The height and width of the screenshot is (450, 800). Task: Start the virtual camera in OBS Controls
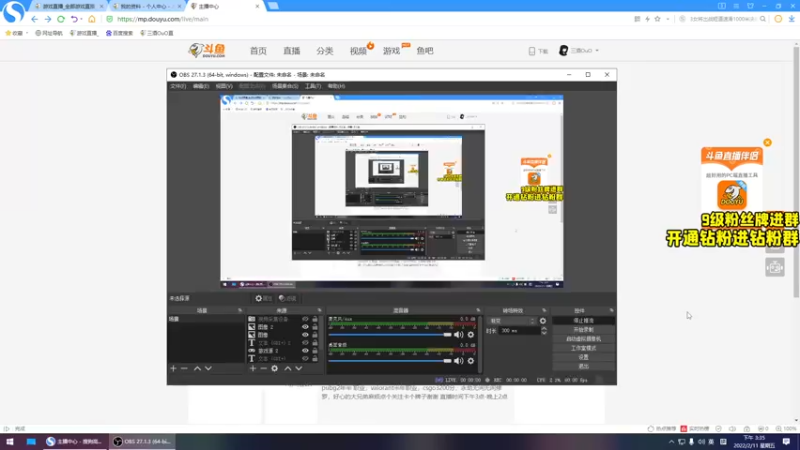584,339
